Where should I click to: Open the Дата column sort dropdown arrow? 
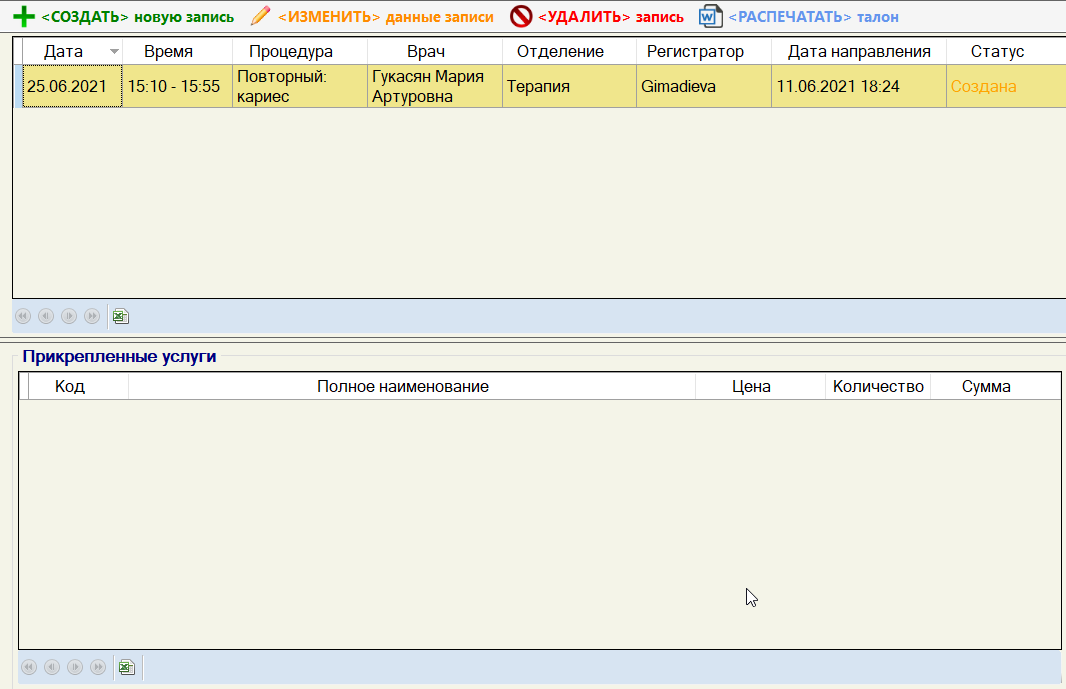(114, 52)
